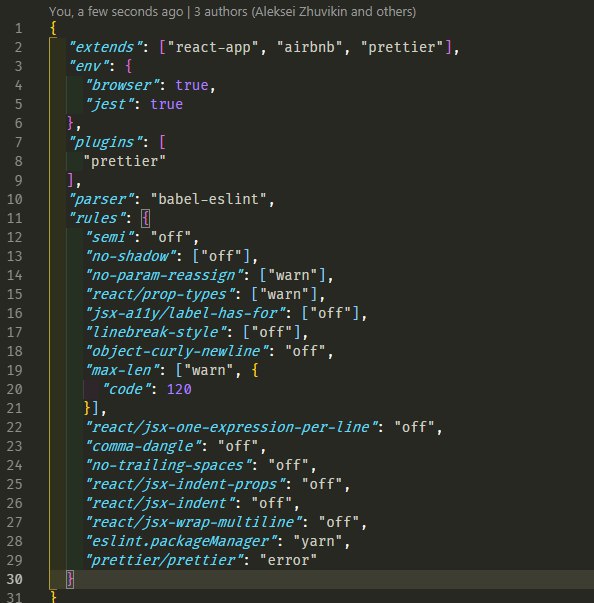Click the "prettier" string on line 8
The image size is (594, 603).
pyautogui.click(x=125, y=161)
